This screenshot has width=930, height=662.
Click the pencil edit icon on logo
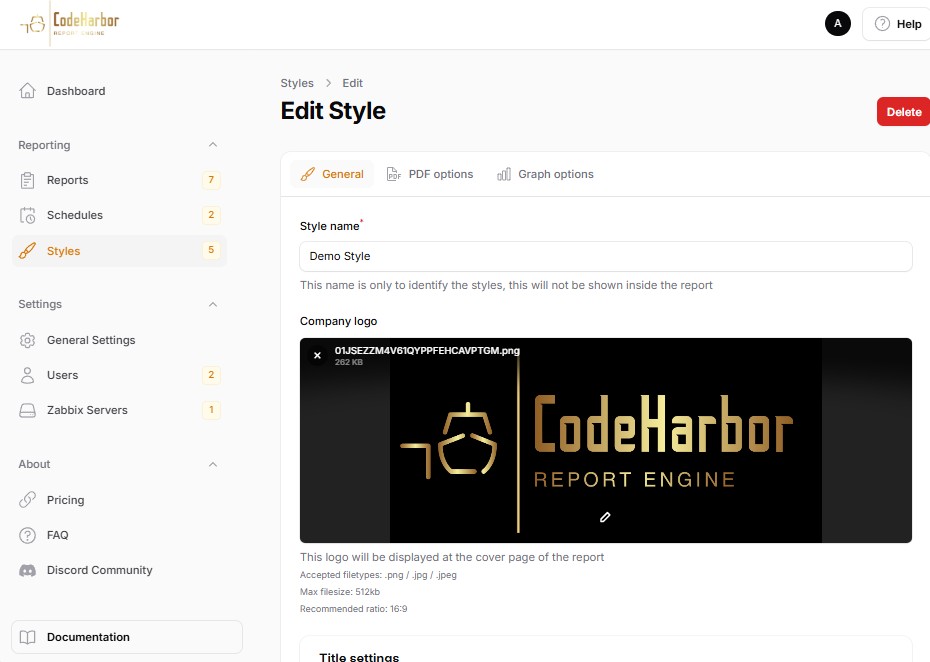[605, 517]
